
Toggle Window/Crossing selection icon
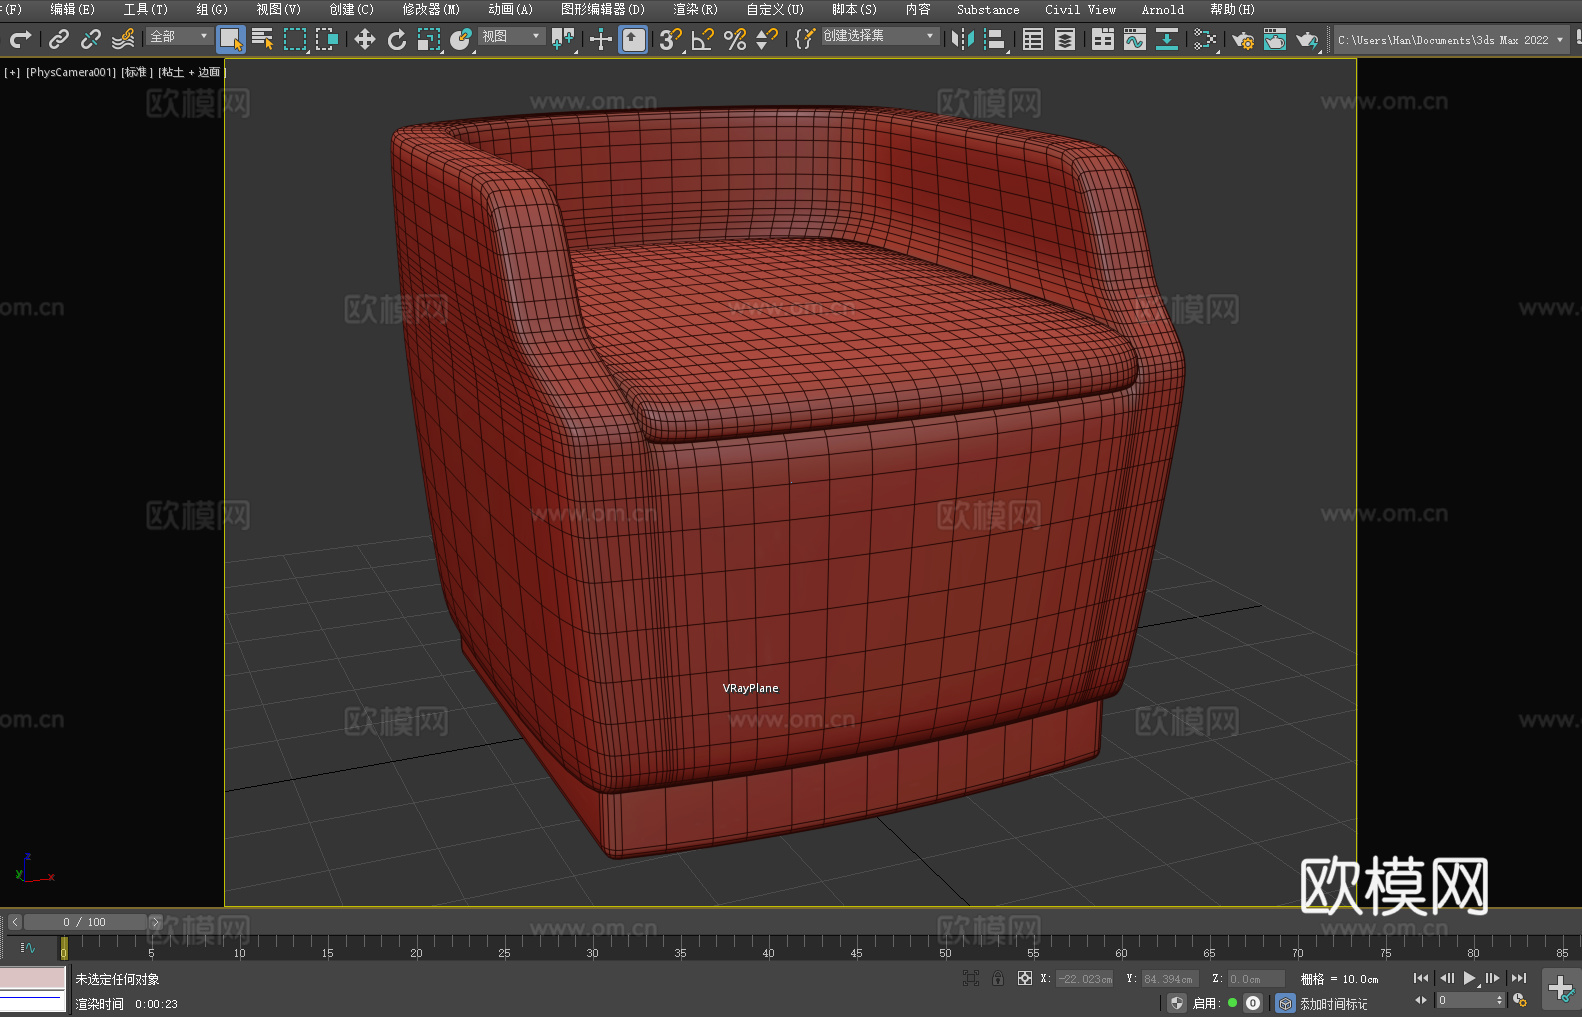coord(327,39)
